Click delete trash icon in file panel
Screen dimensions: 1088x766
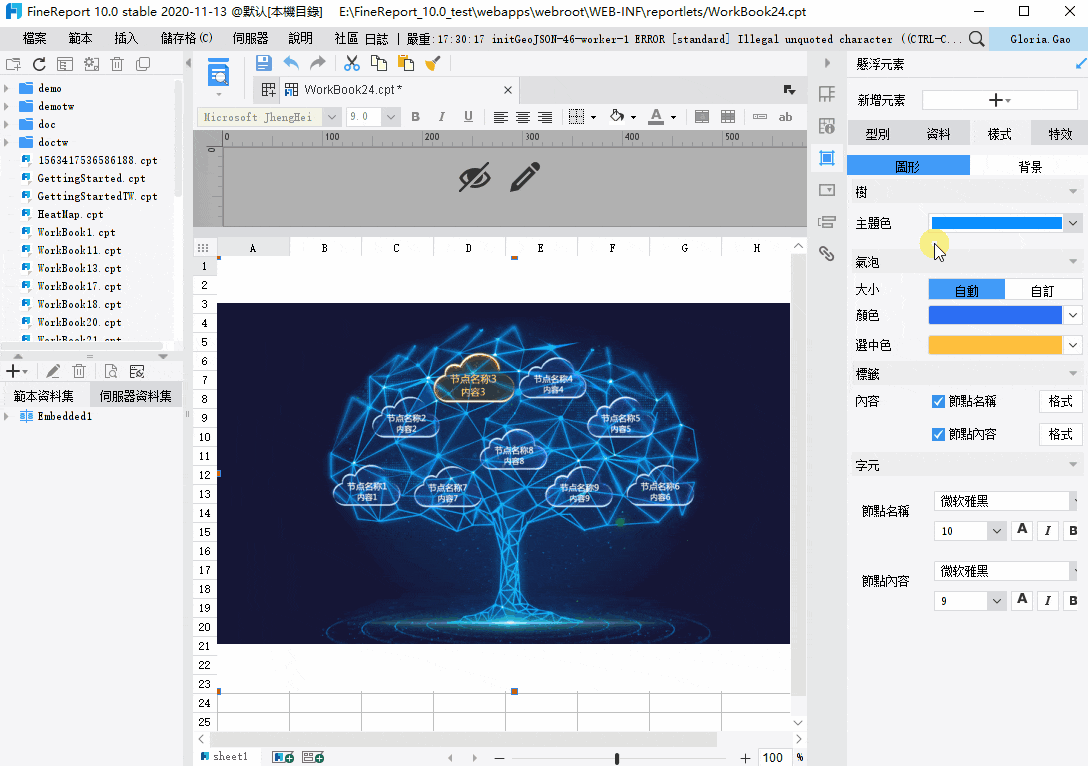(117, 64)
